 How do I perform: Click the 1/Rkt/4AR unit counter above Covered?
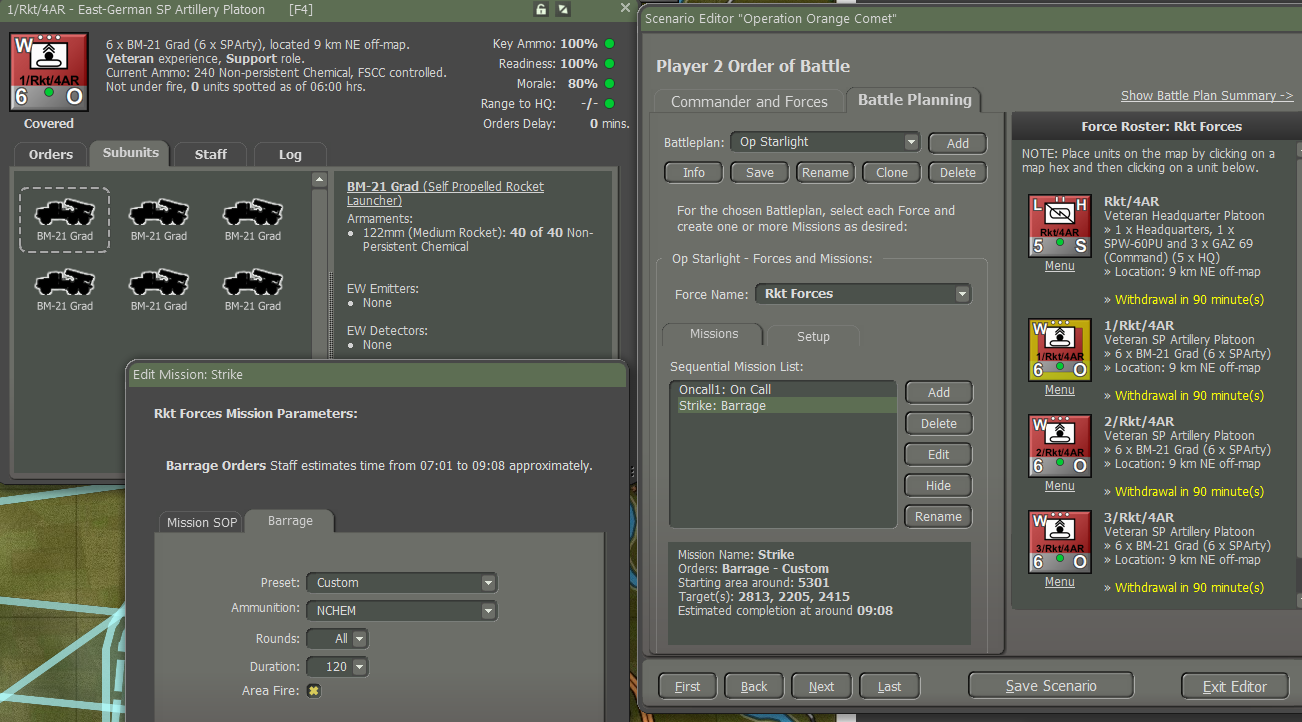[x=49, y=72]
